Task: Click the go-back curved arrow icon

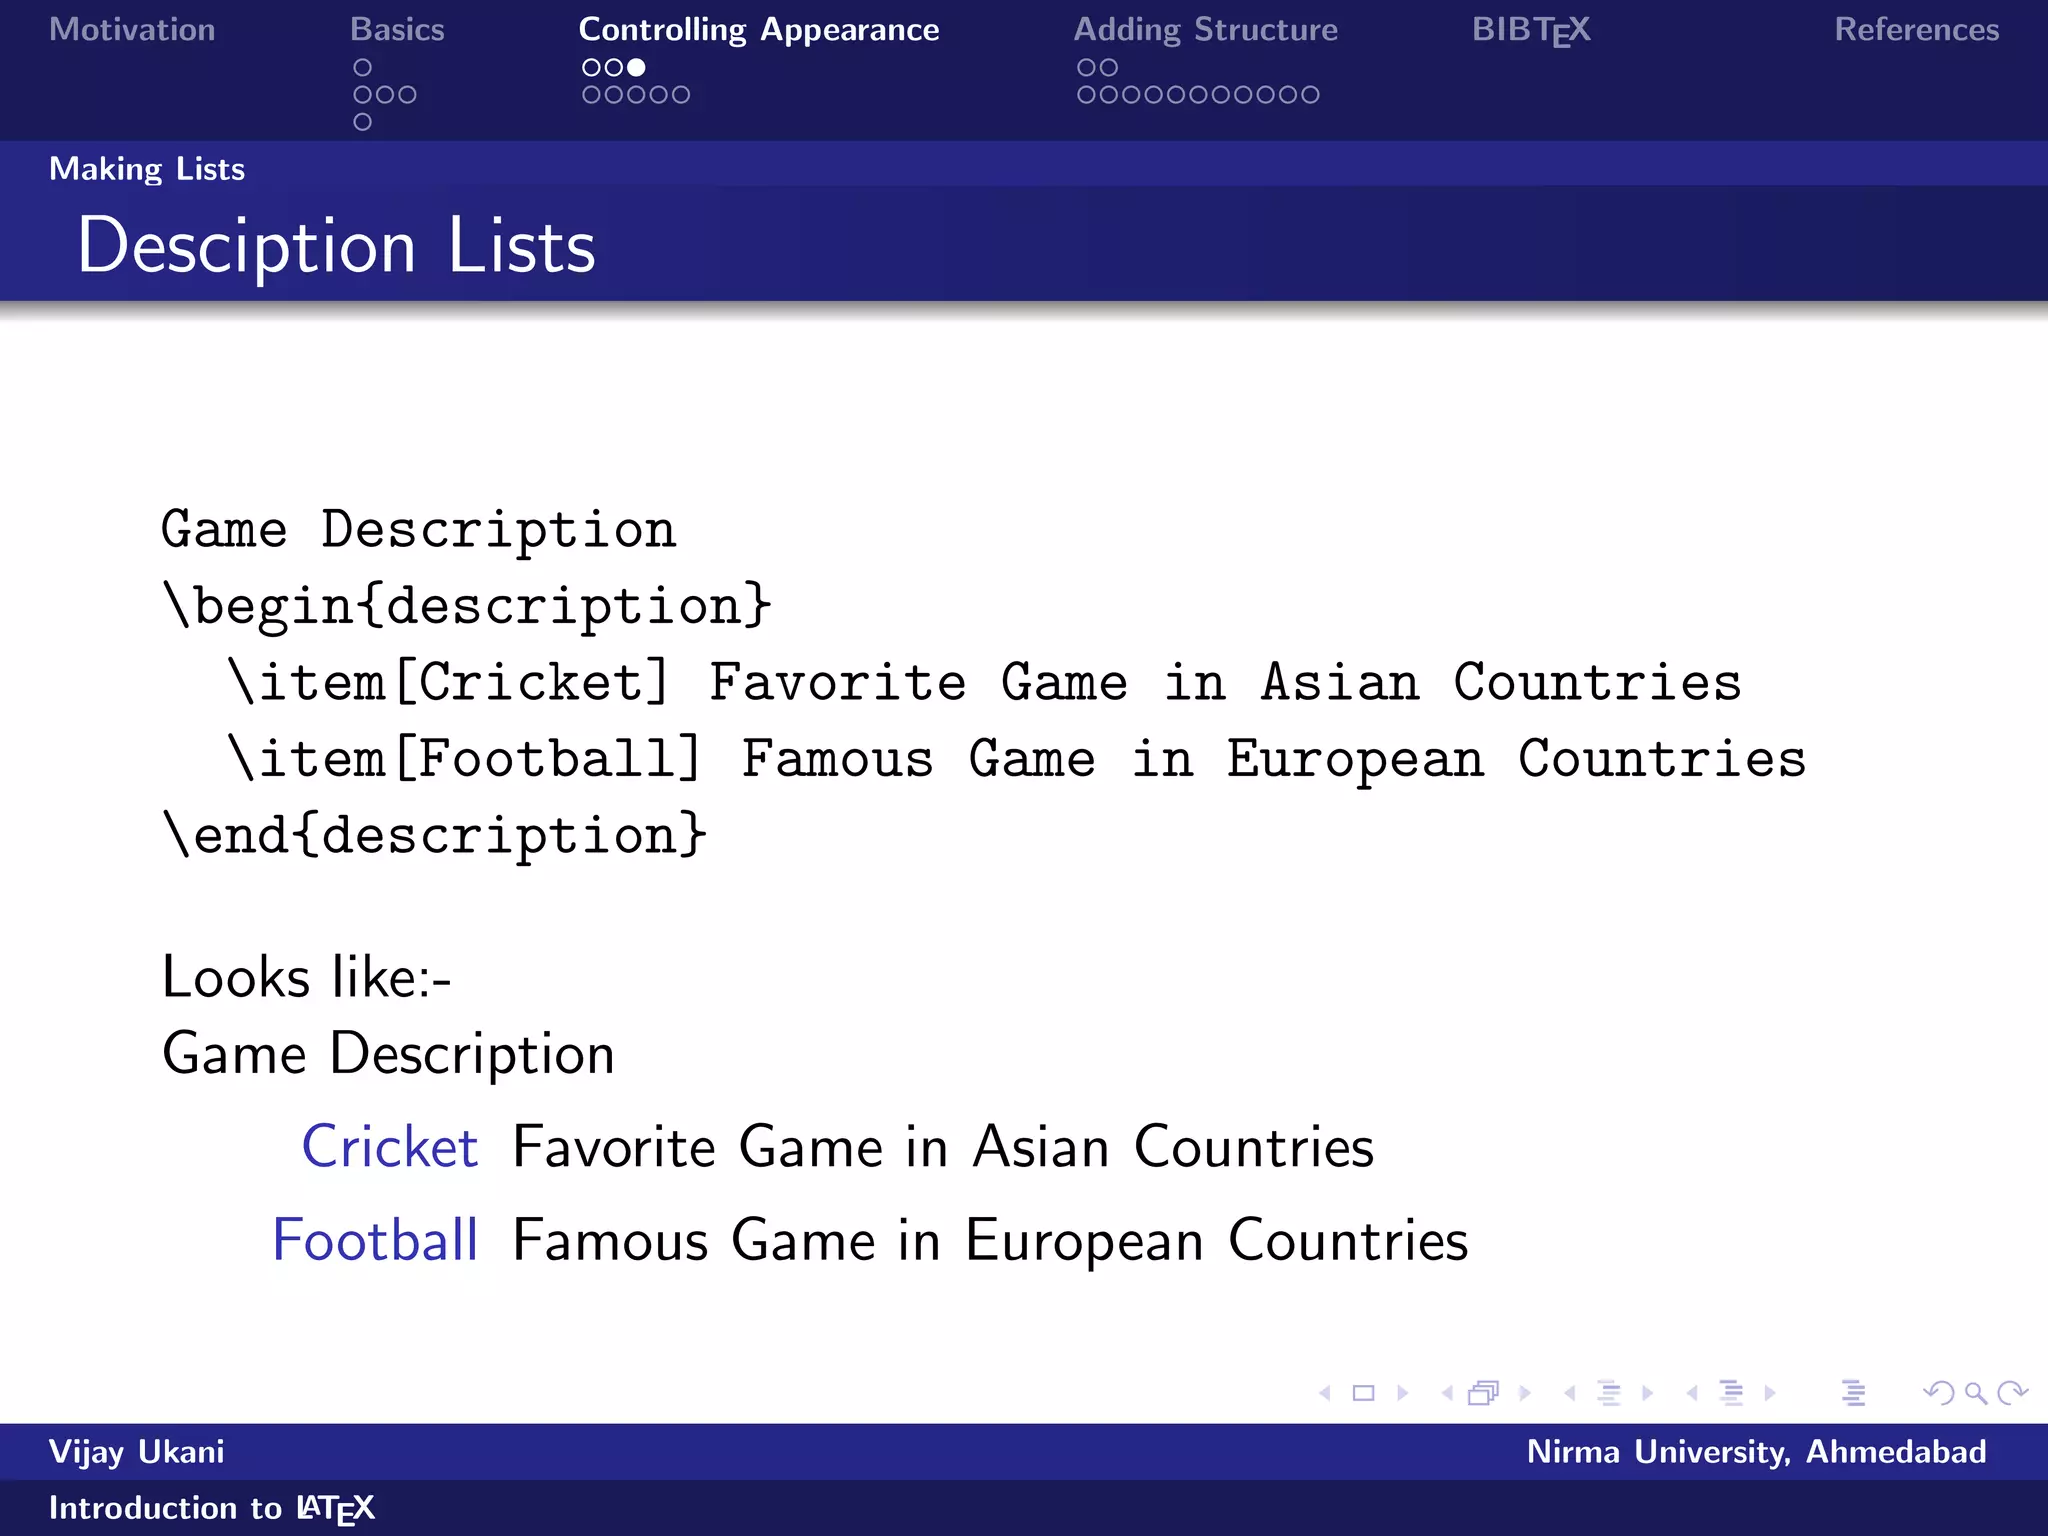Action: click(x=1938, y=1393)
